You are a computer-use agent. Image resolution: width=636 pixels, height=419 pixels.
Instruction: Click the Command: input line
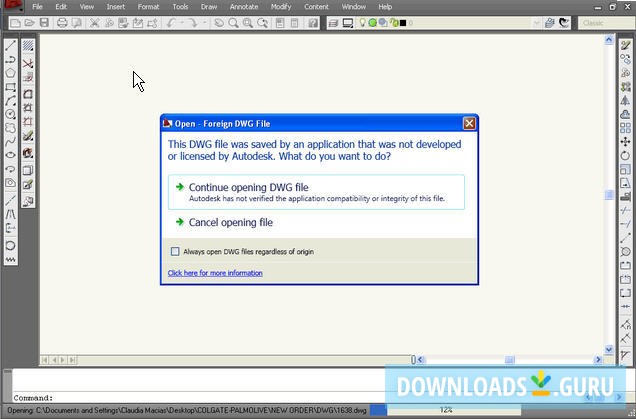[x=199, y=398]
